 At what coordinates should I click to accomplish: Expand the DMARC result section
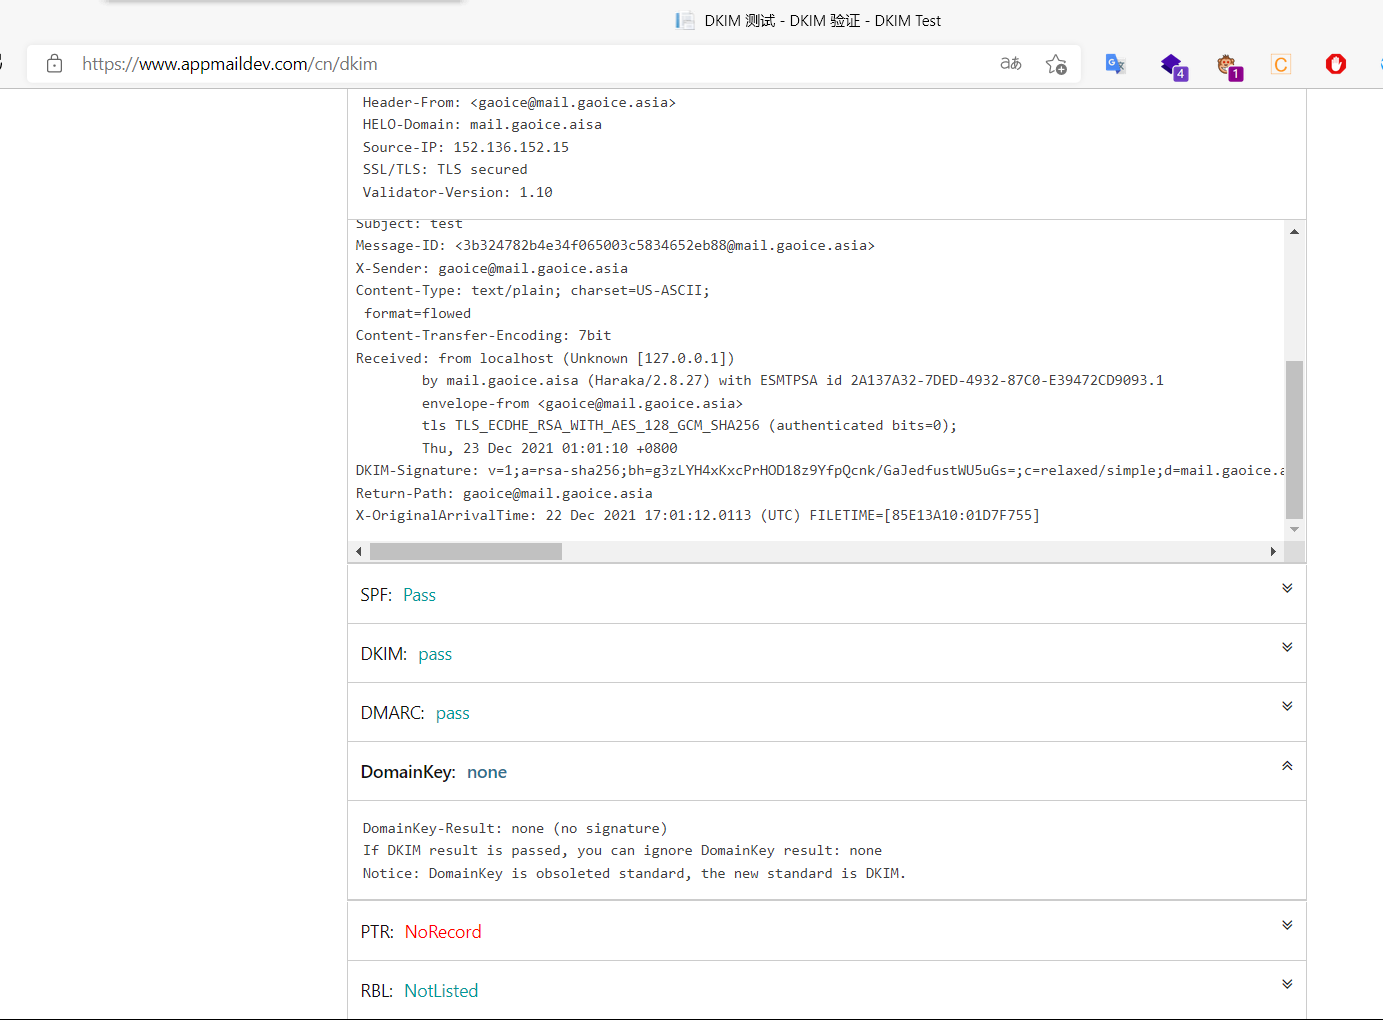coord(1287,706)
